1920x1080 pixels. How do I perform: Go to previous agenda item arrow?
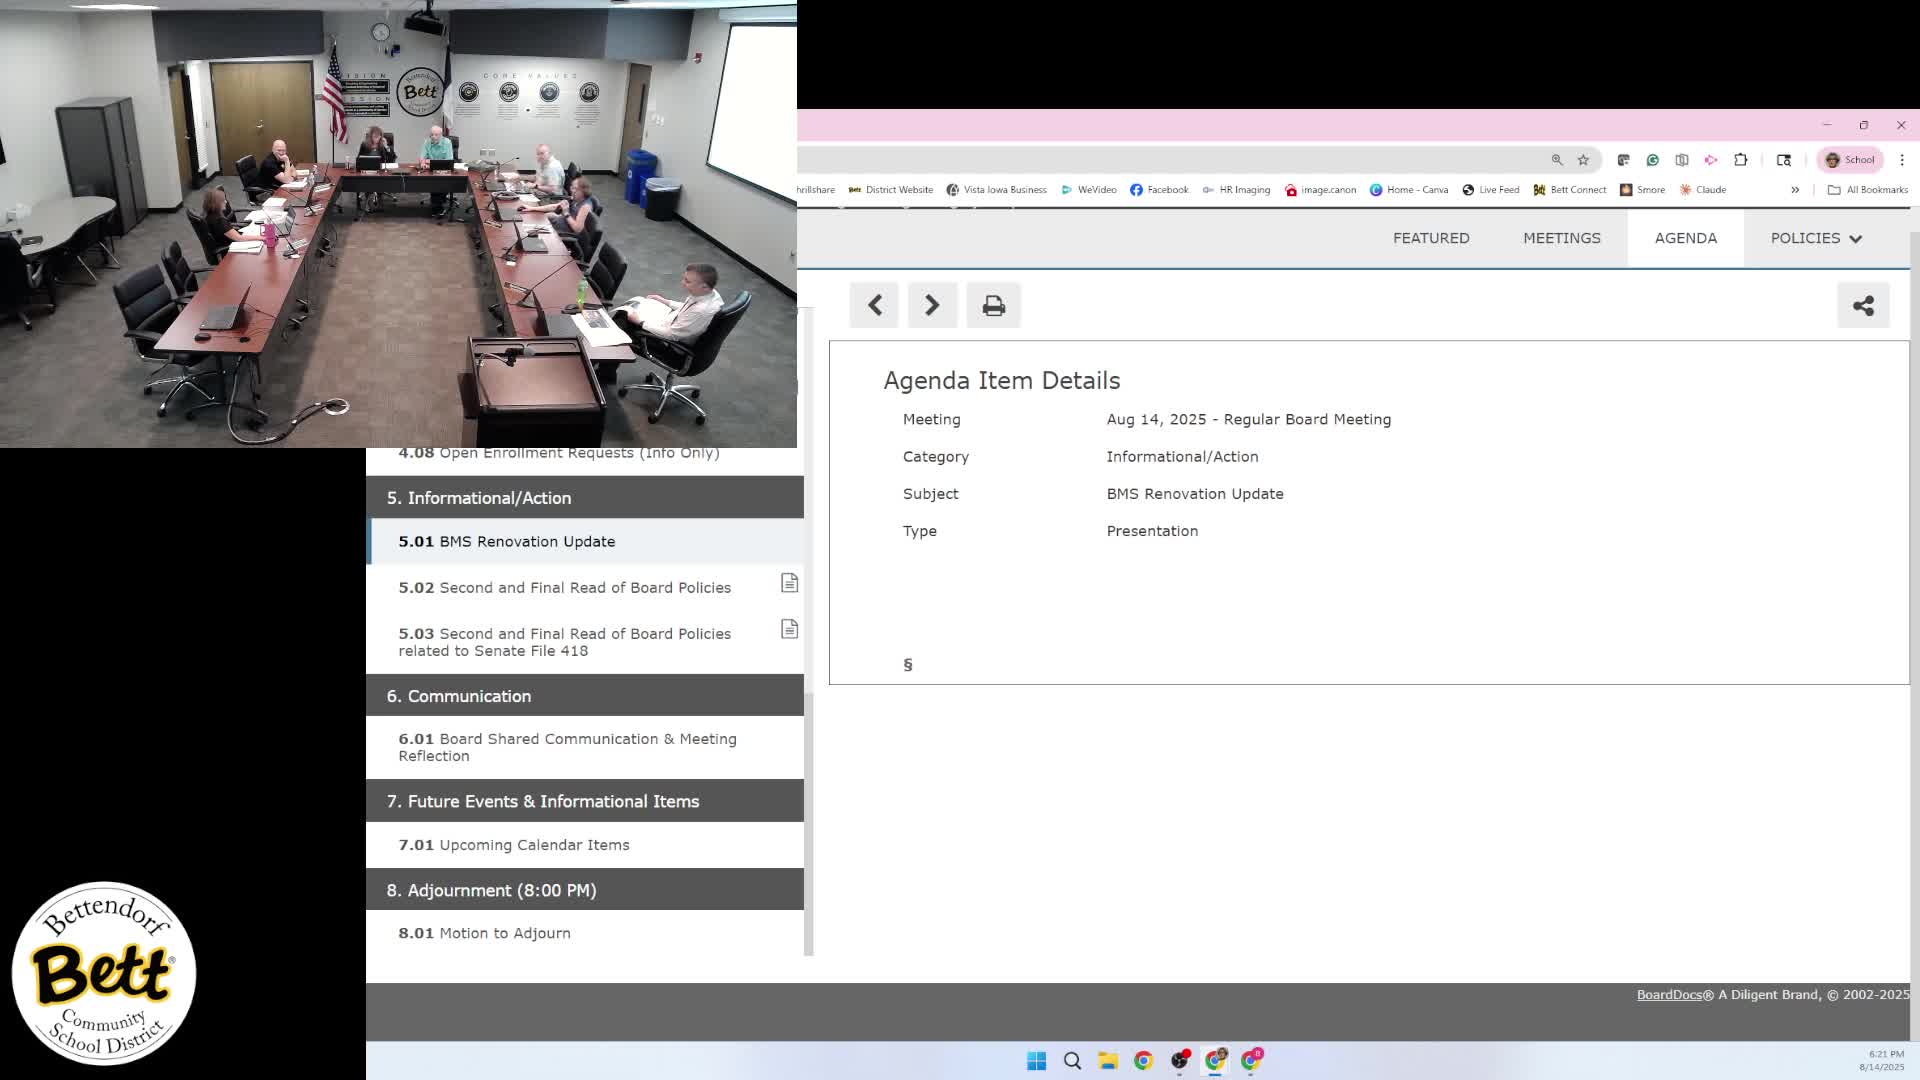click(874, 305)
